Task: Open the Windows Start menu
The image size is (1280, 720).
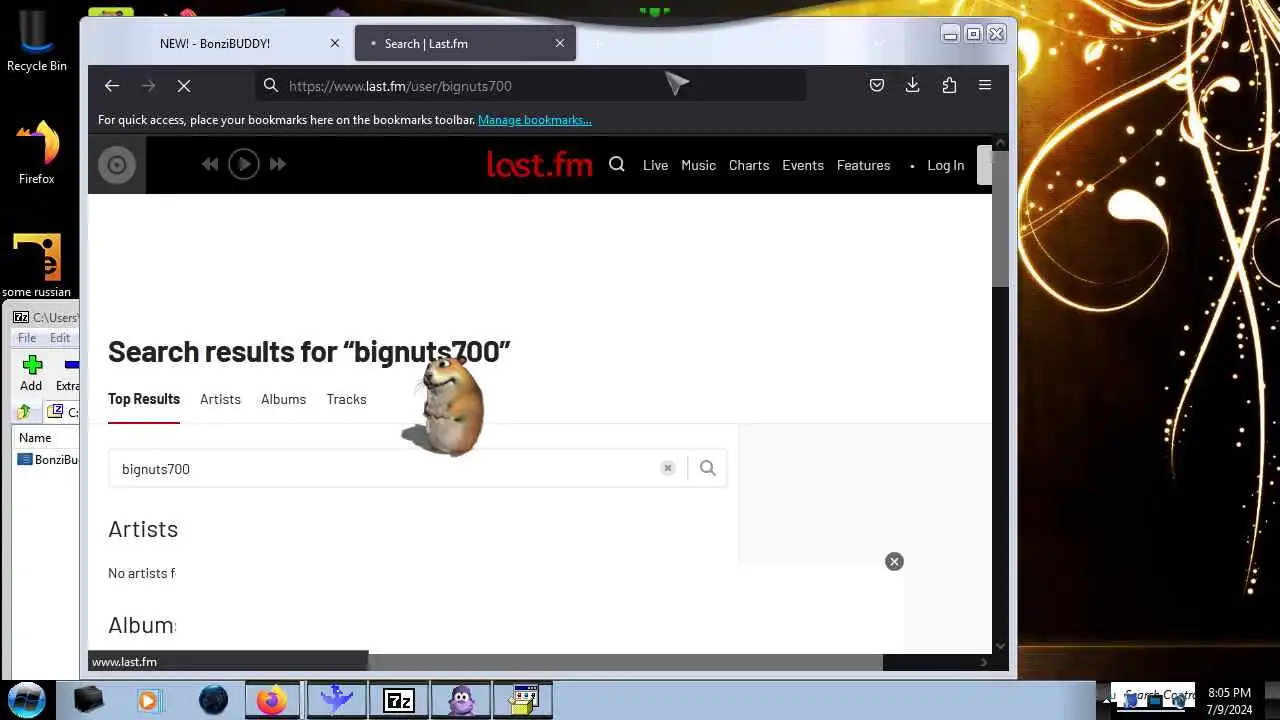Action: coord(27,699)
